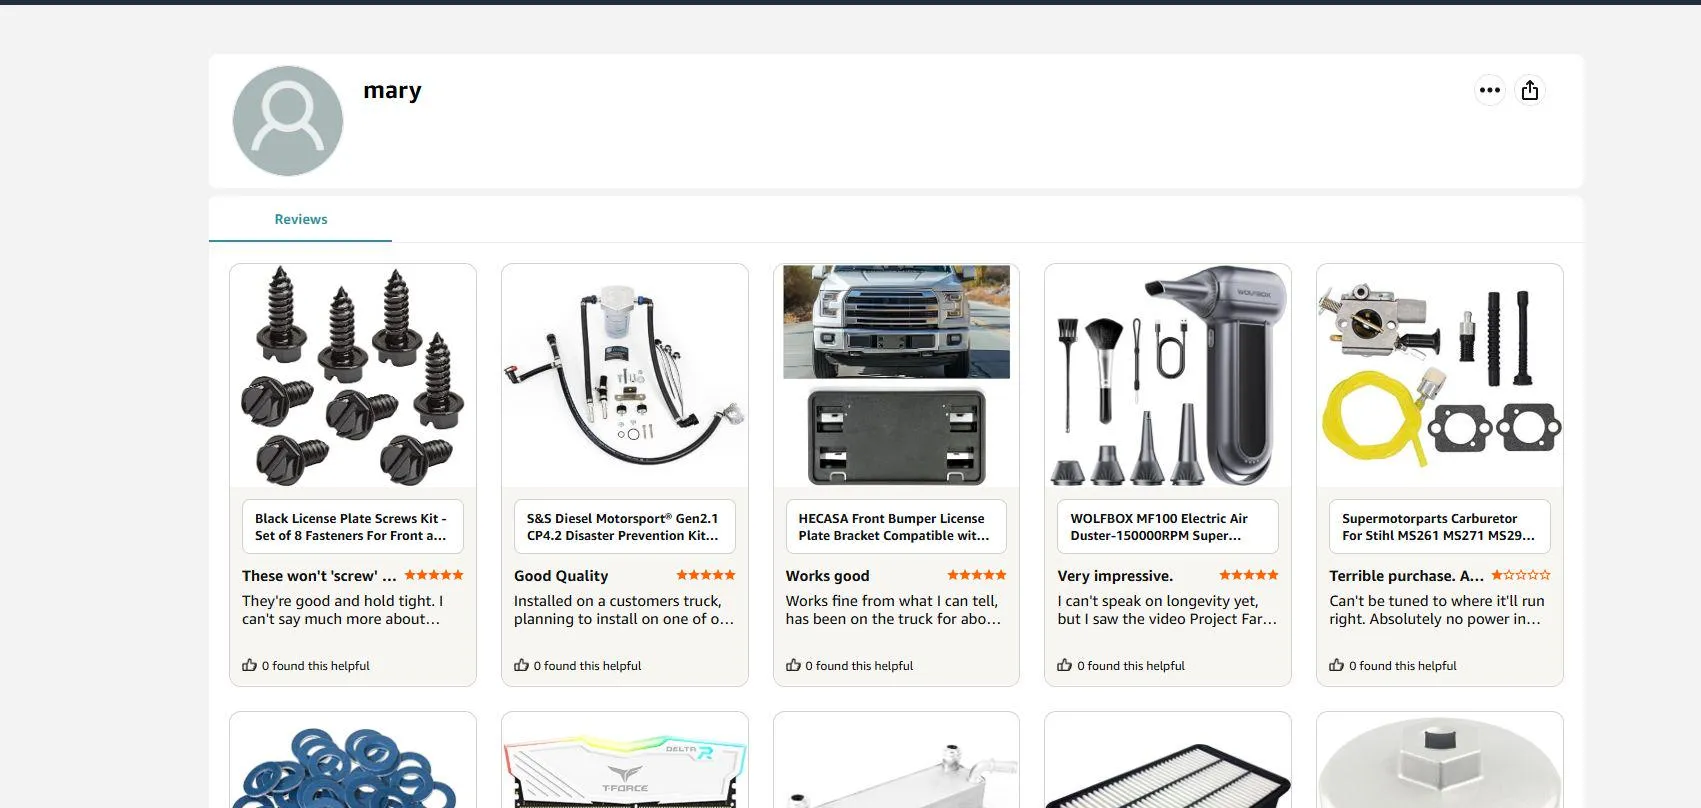Open the 'Terrible purchase' review title
The height and width of the screenshot is (808, 1701).
[x=1407, y=576]
